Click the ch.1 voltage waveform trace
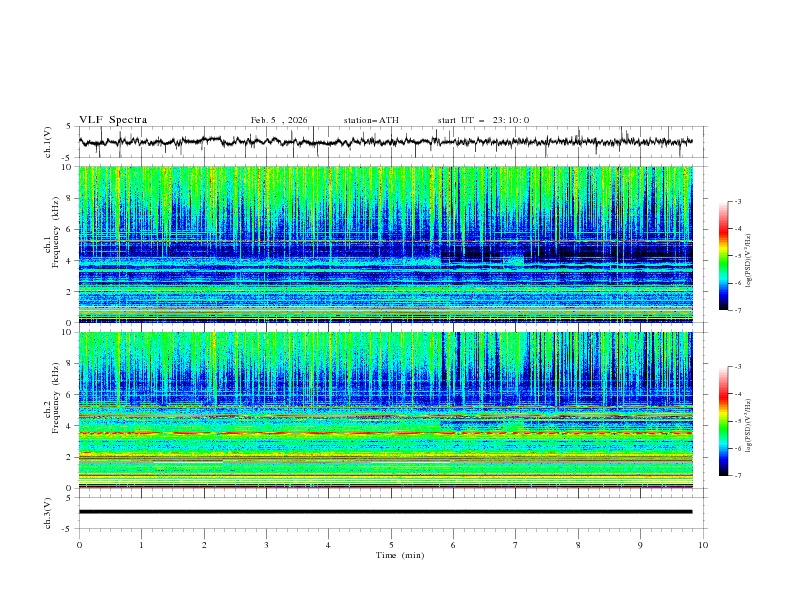Image resolution: width=792 pixels, height=612 pixels. pos(385,142)
